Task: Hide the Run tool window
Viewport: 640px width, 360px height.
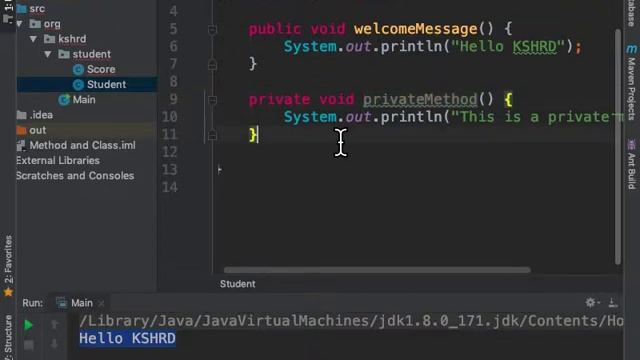Action: (612, 302)
